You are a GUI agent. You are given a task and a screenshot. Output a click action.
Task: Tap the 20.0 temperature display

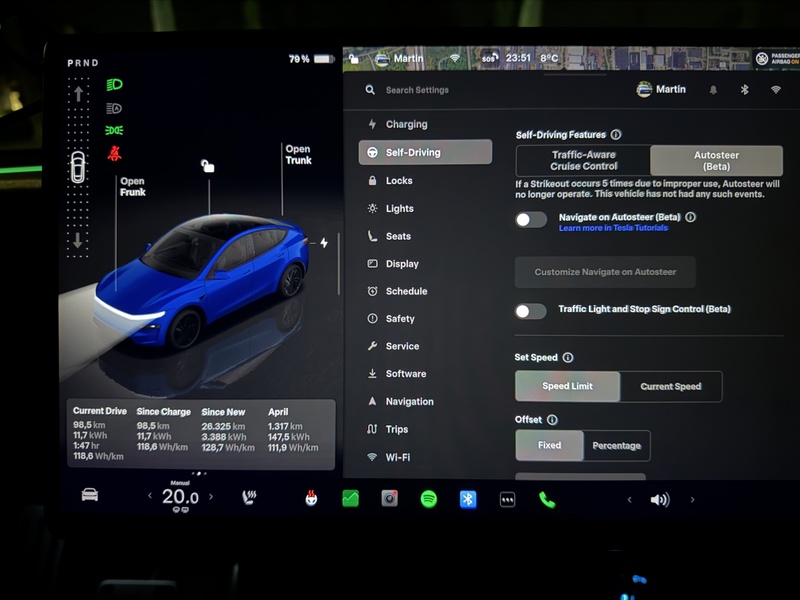(180, 496)
